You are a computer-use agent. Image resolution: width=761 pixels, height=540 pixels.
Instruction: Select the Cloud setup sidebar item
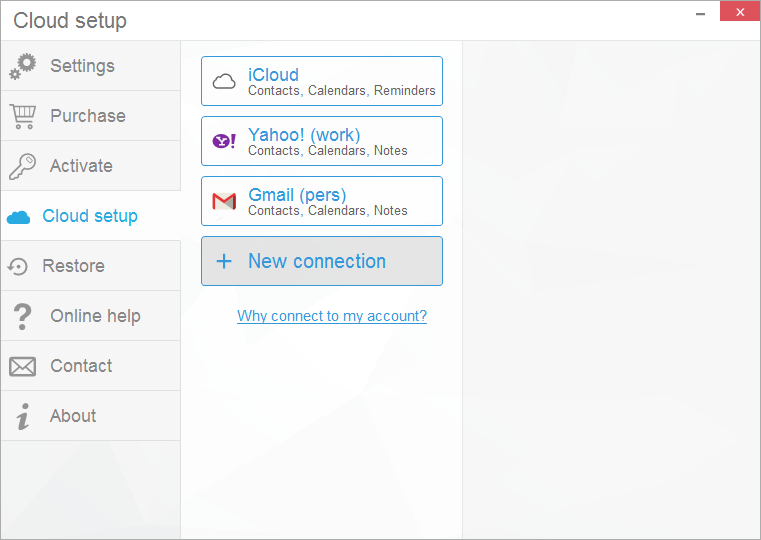91,216
